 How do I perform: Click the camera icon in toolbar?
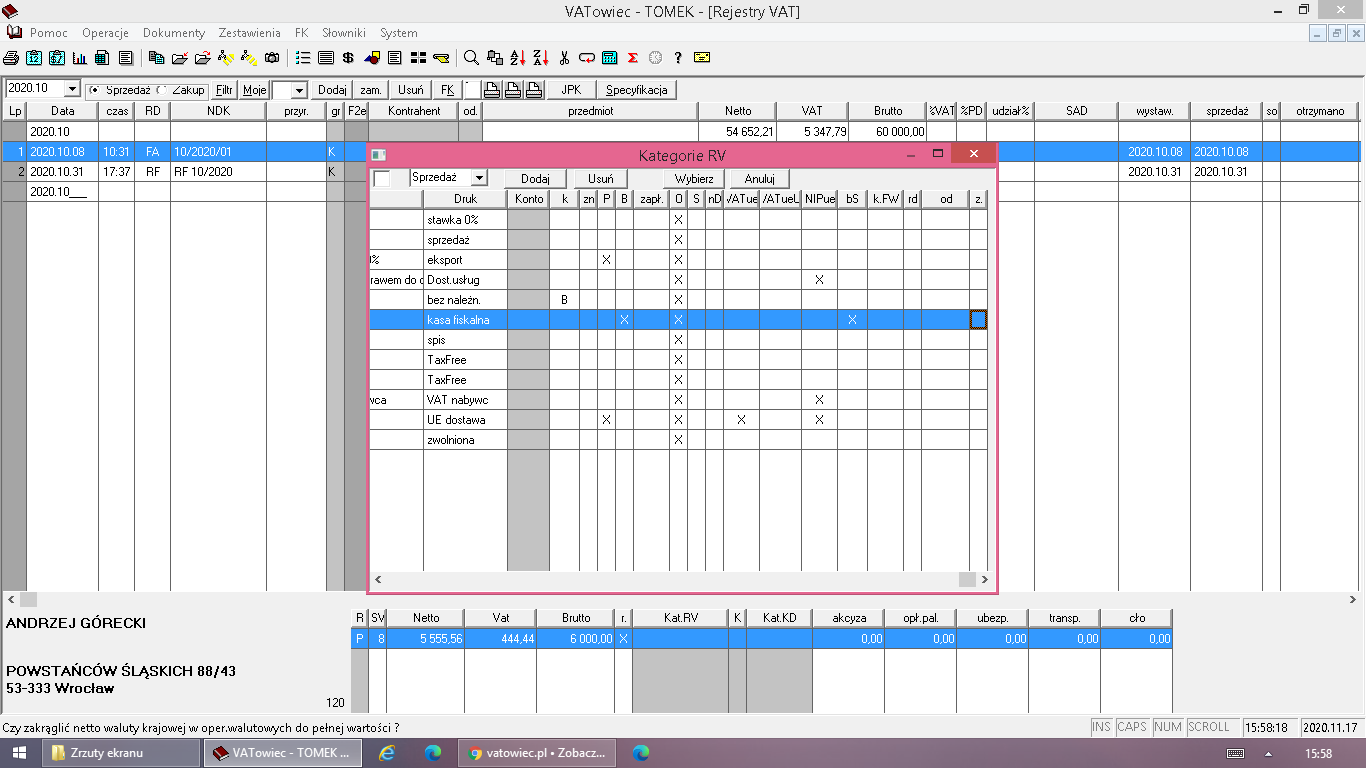pyautogui.click(x=272, y=58)
